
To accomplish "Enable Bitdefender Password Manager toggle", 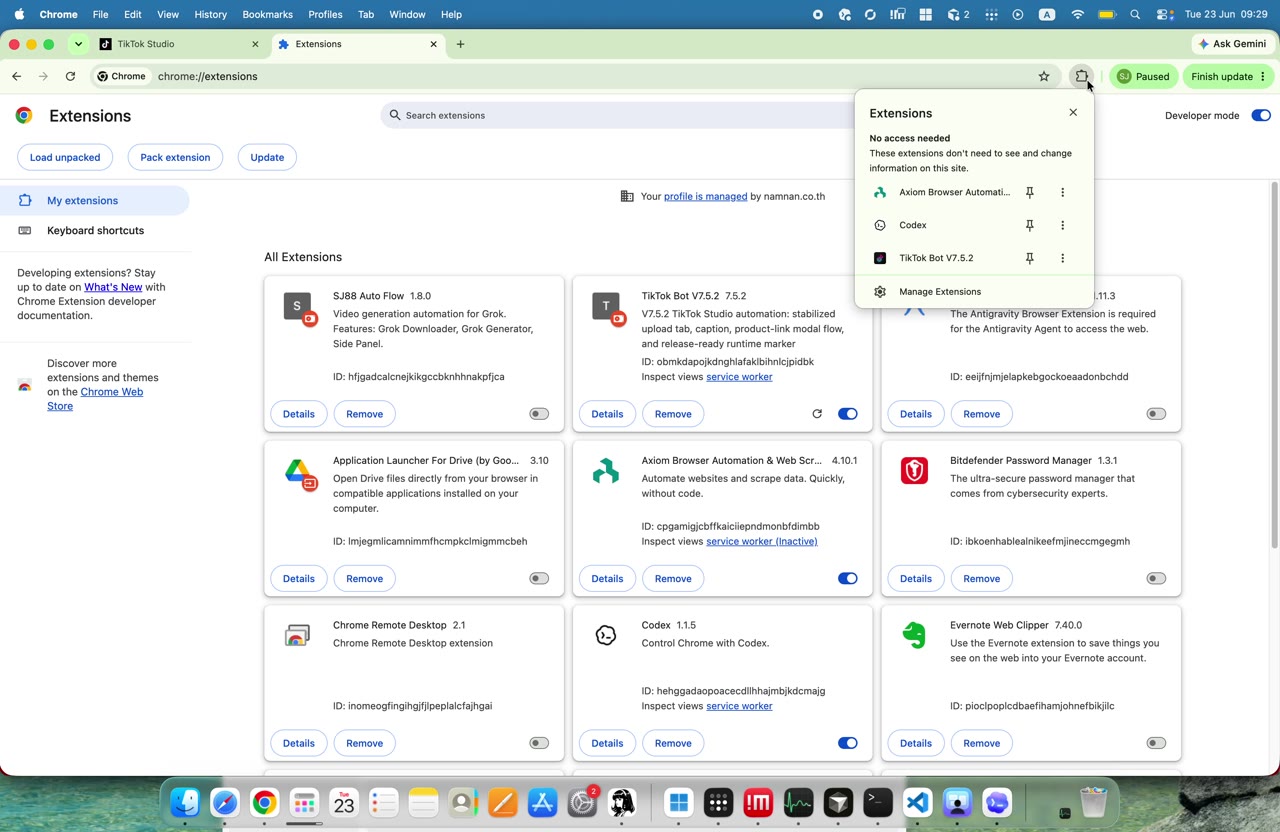I will click(1156, 578).
